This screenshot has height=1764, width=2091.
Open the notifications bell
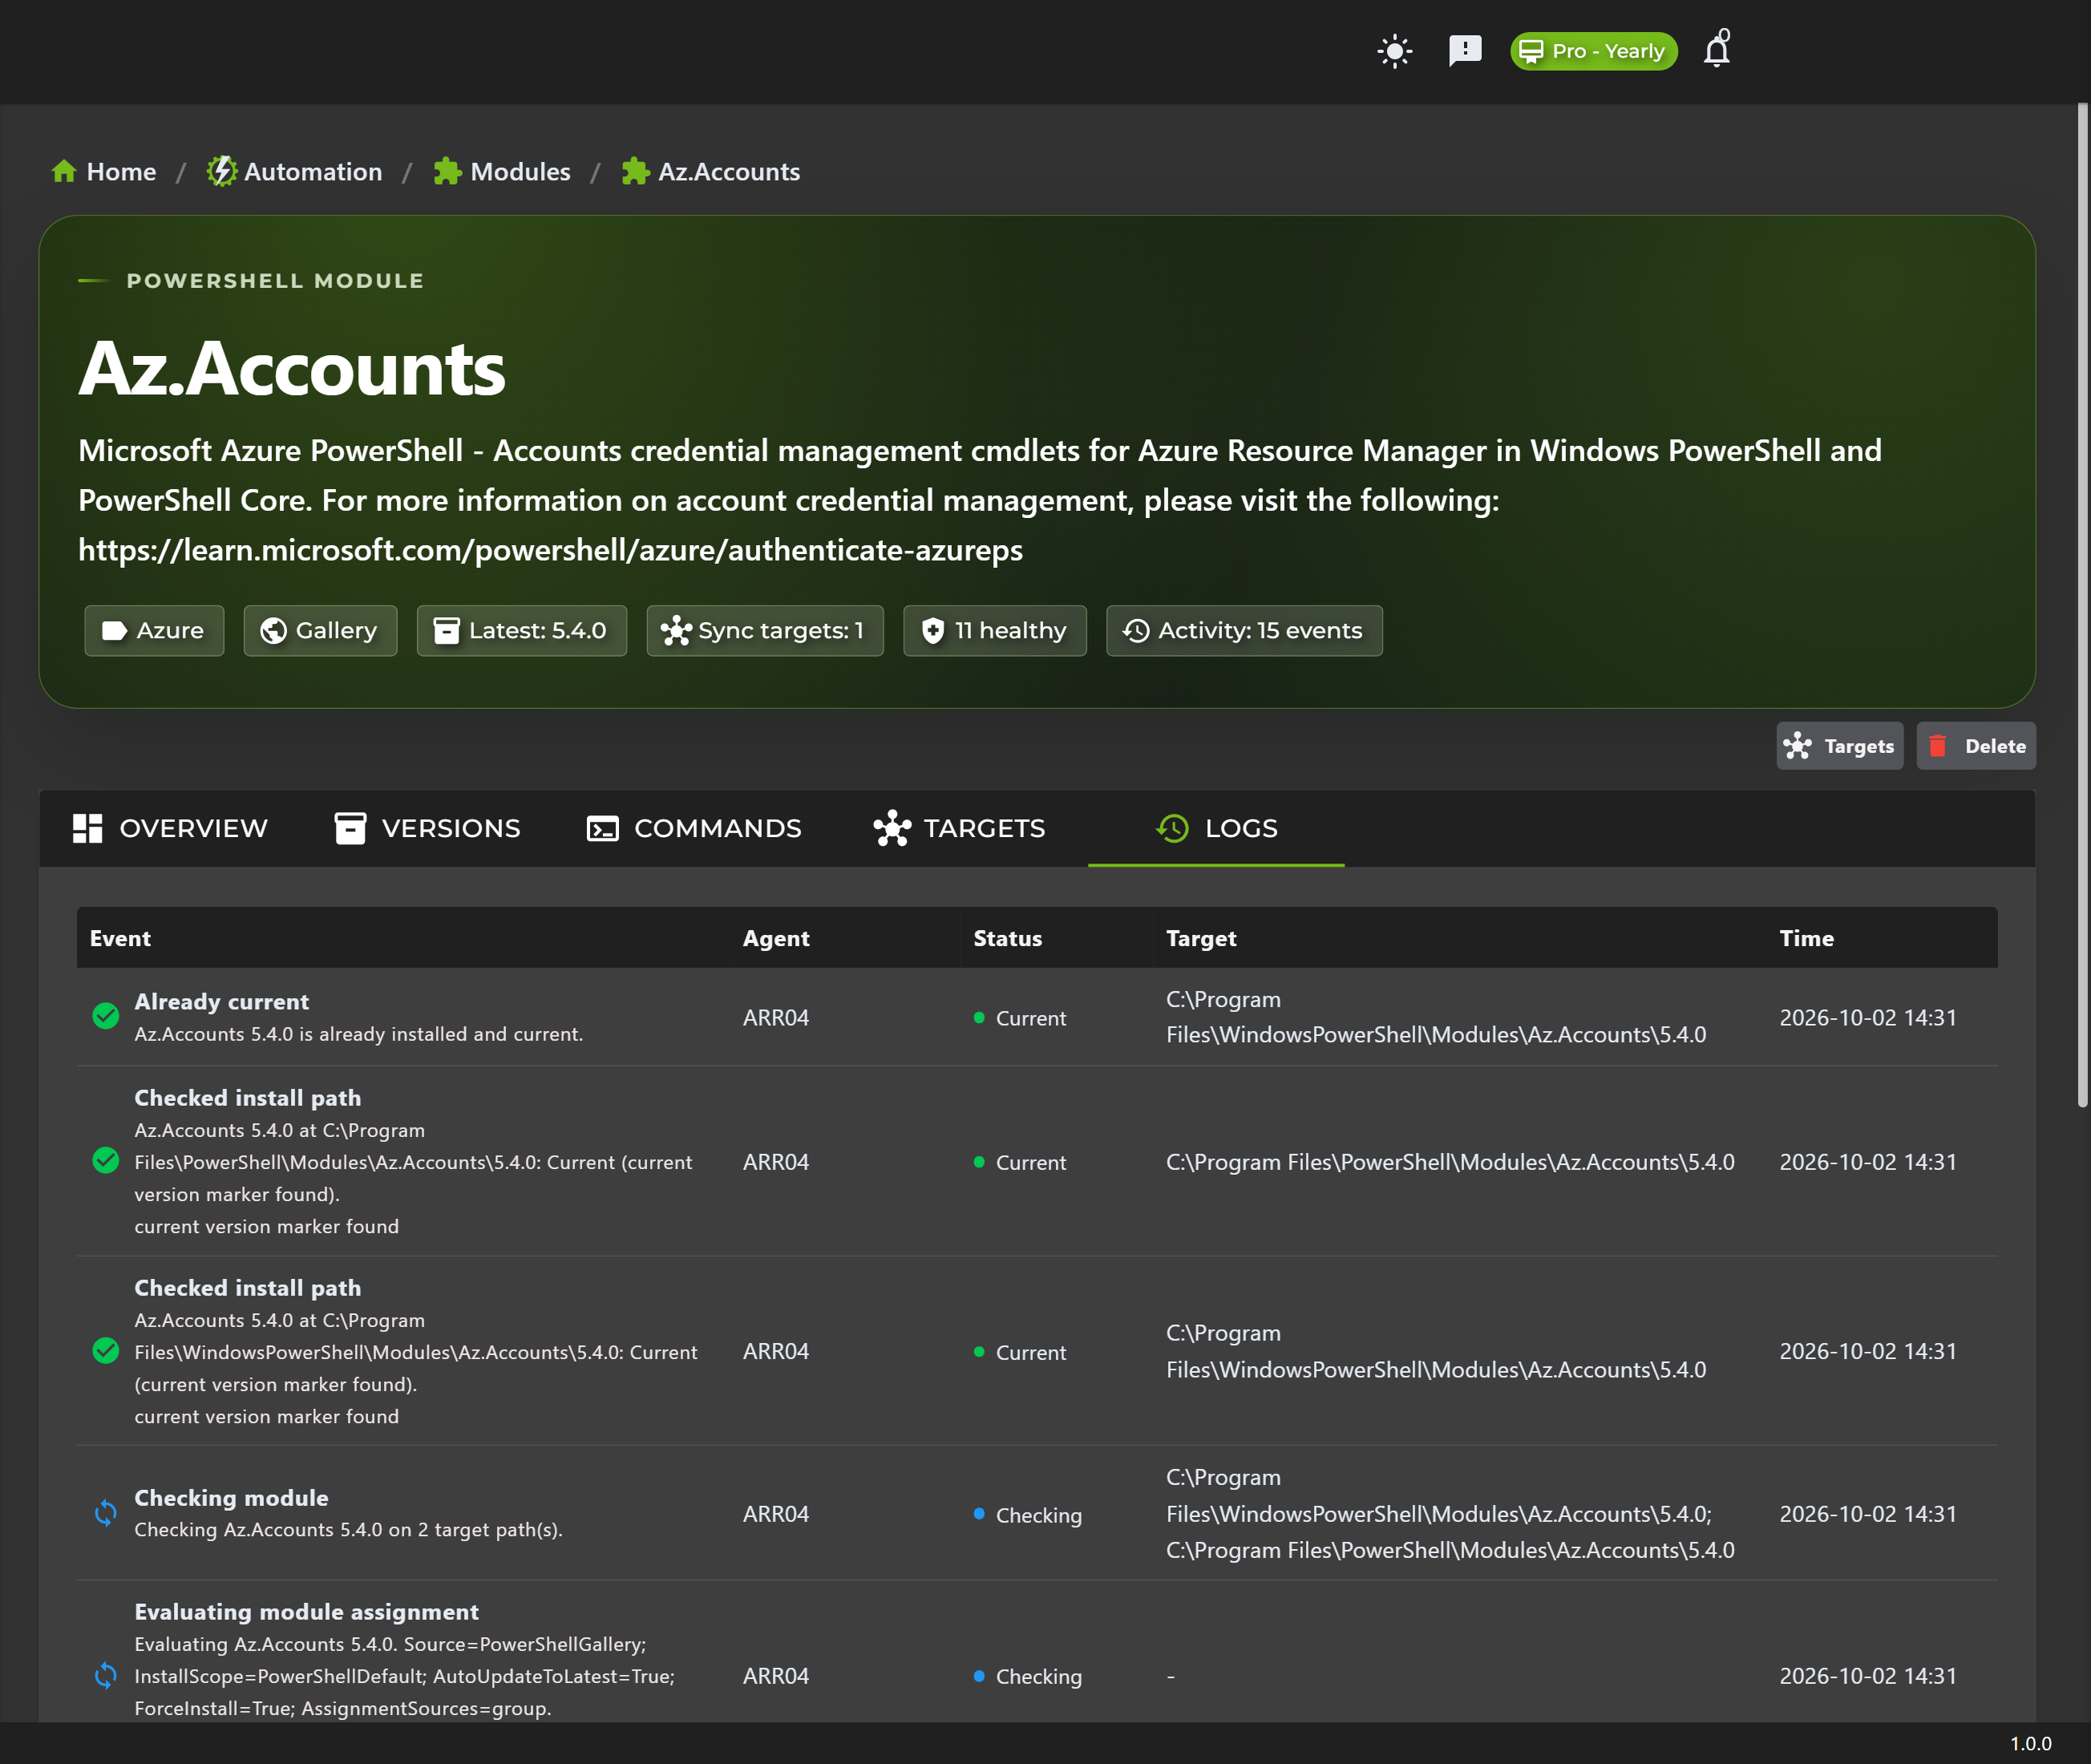(x=1717, y=49)
